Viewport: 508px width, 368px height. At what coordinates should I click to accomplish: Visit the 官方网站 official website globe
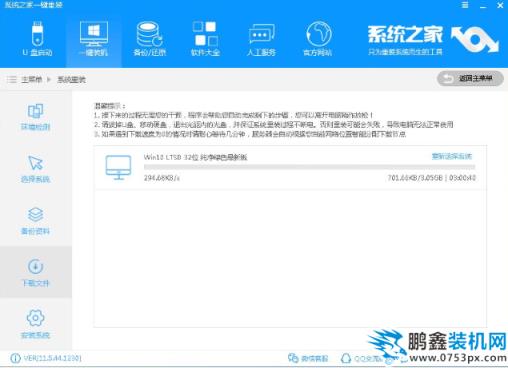[318, 39]
